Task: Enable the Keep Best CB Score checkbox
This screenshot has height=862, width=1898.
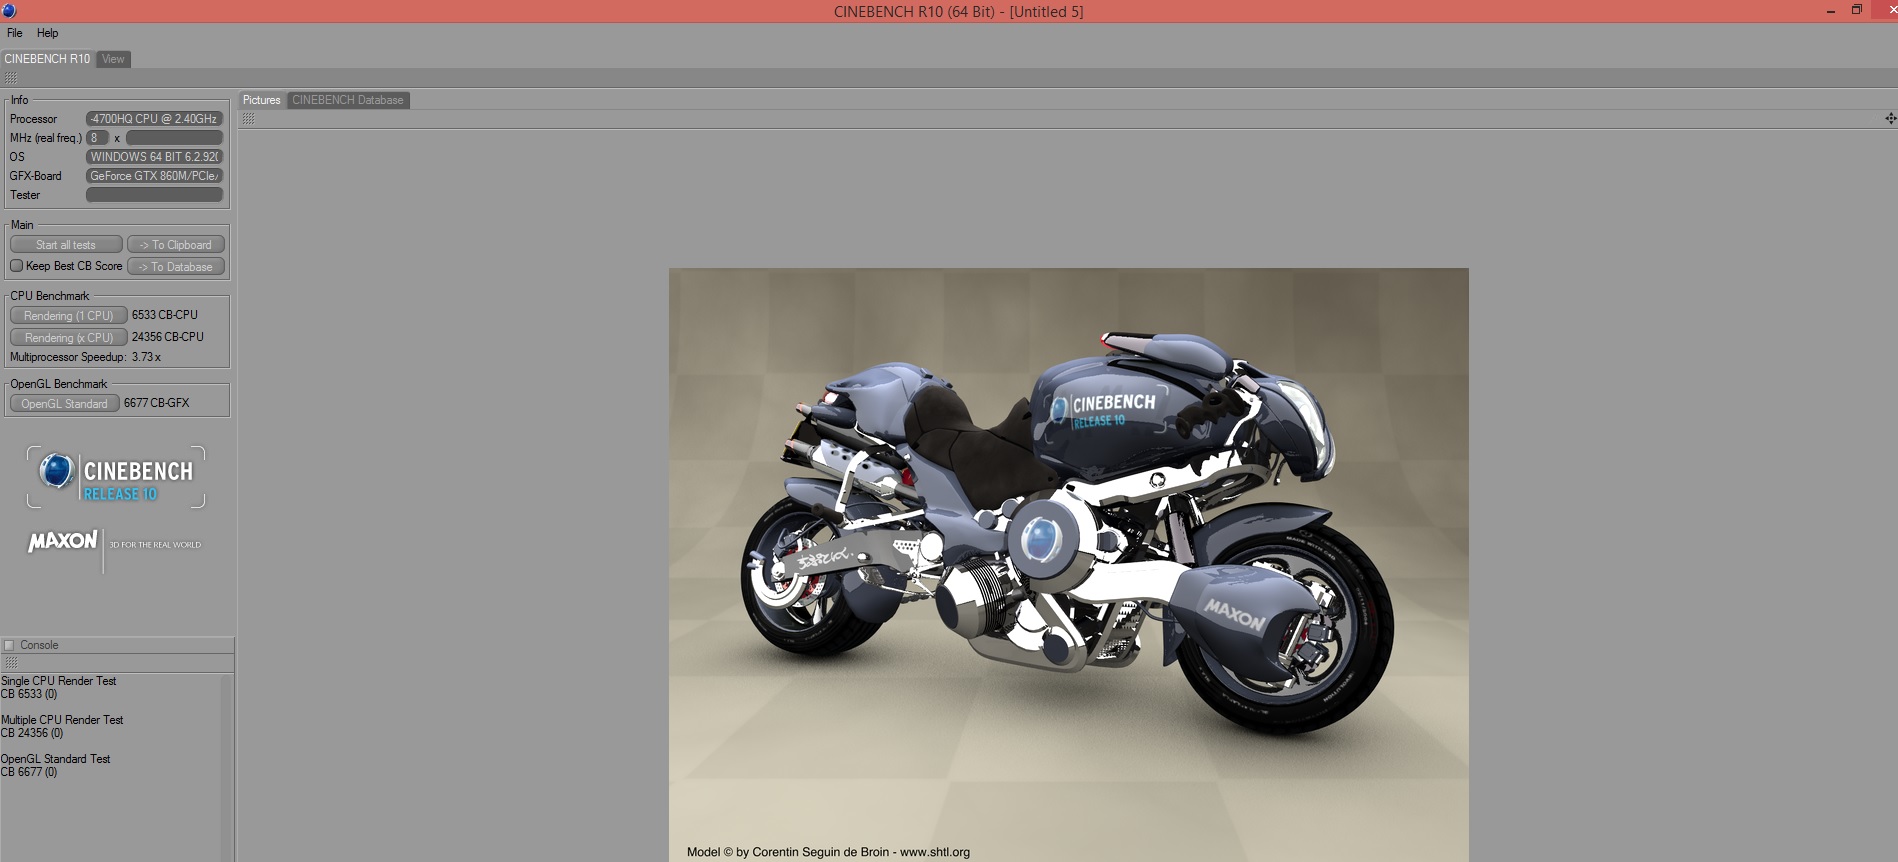Action: (x=16, y=266)
